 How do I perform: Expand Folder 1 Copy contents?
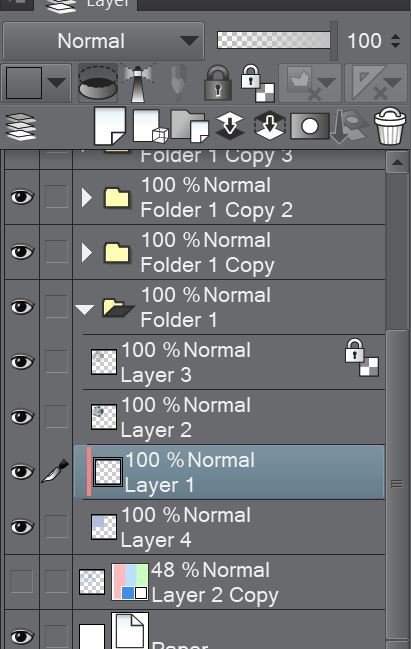pos(86,252)
